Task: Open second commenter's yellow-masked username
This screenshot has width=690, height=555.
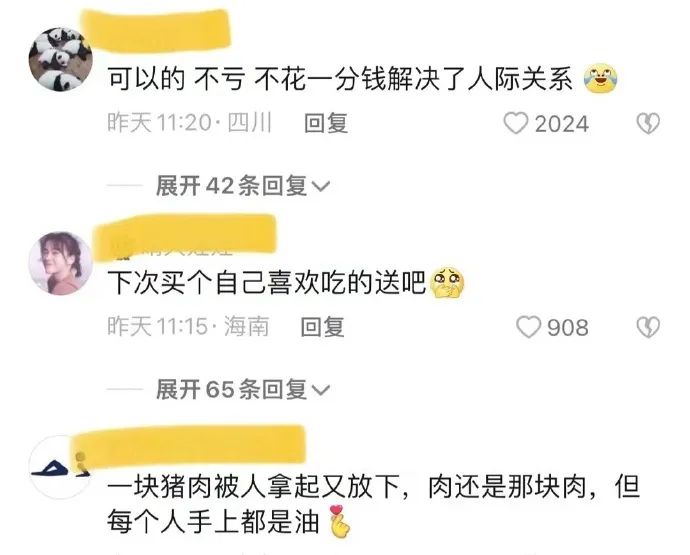Action: click(x=187, y=235)
